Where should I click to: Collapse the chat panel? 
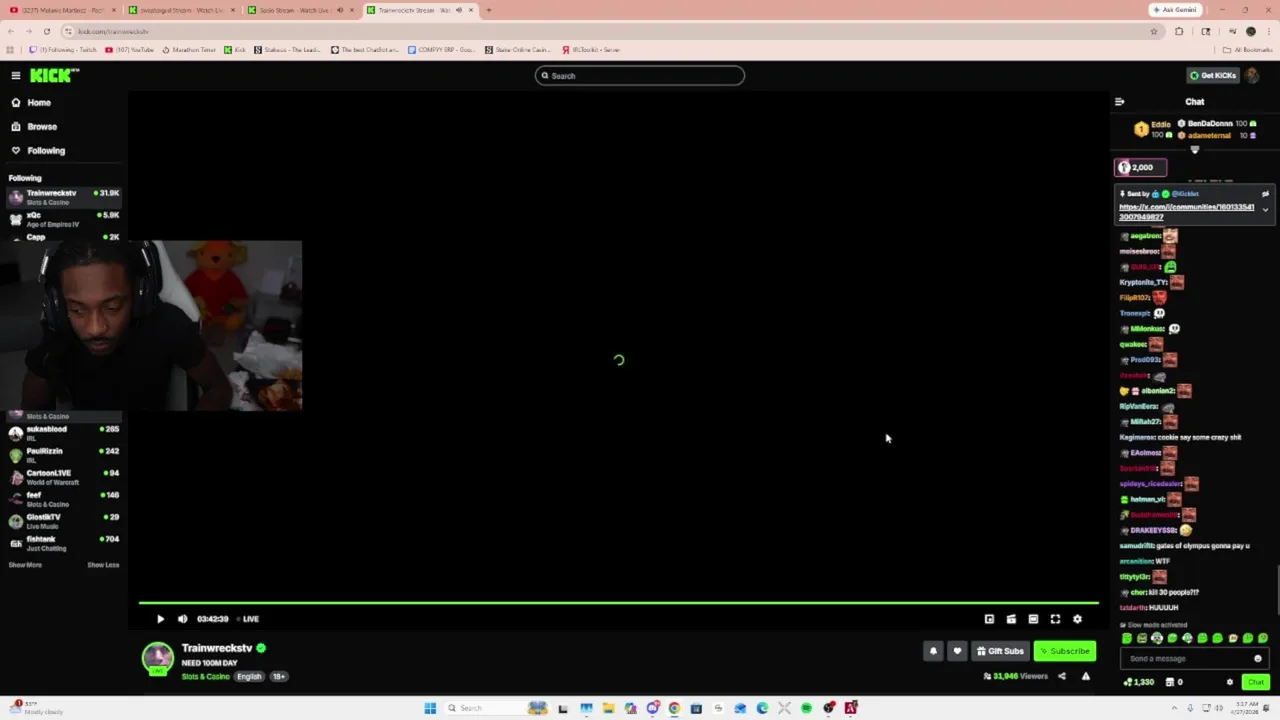pos(1119,101)
